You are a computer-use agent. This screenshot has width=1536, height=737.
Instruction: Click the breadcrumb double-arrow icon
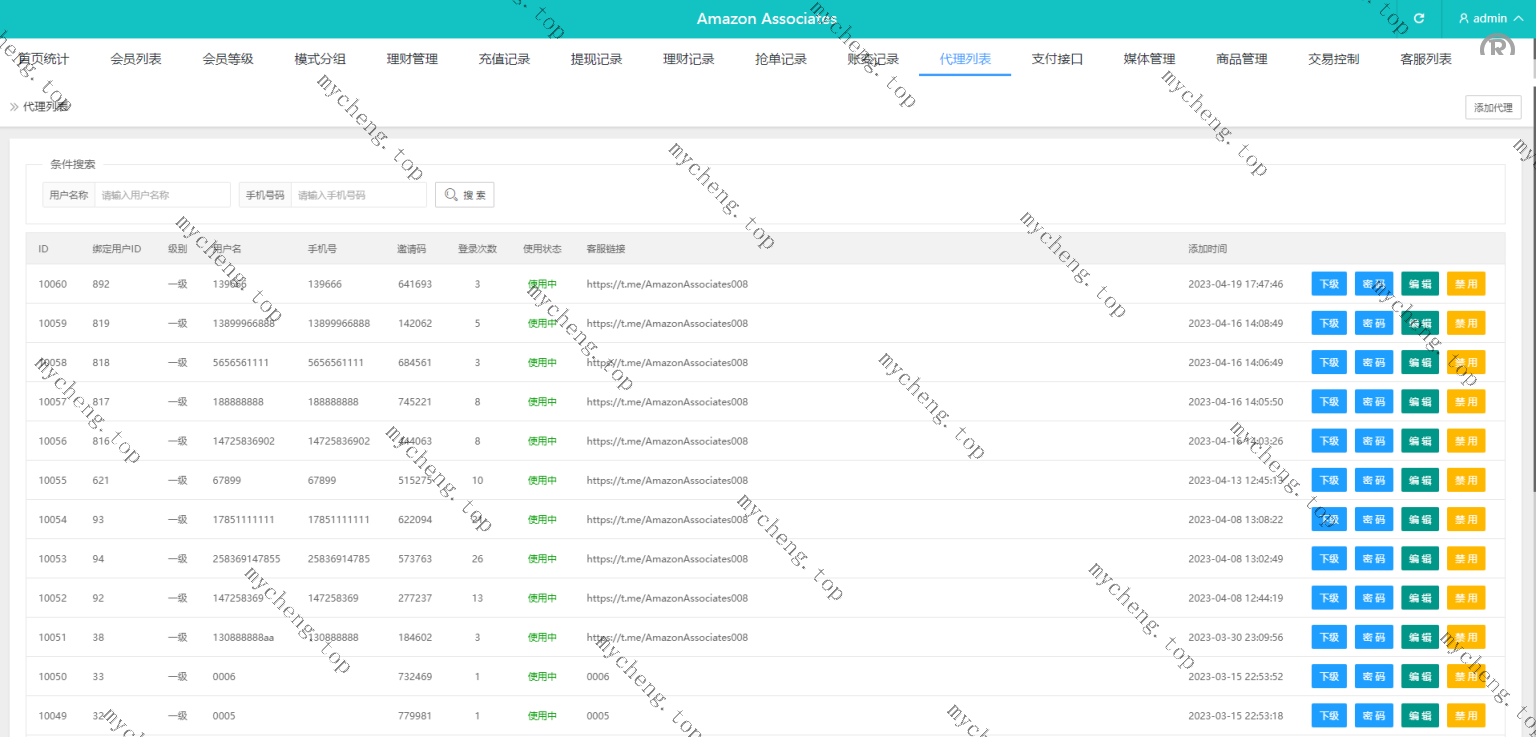point(14,107)
